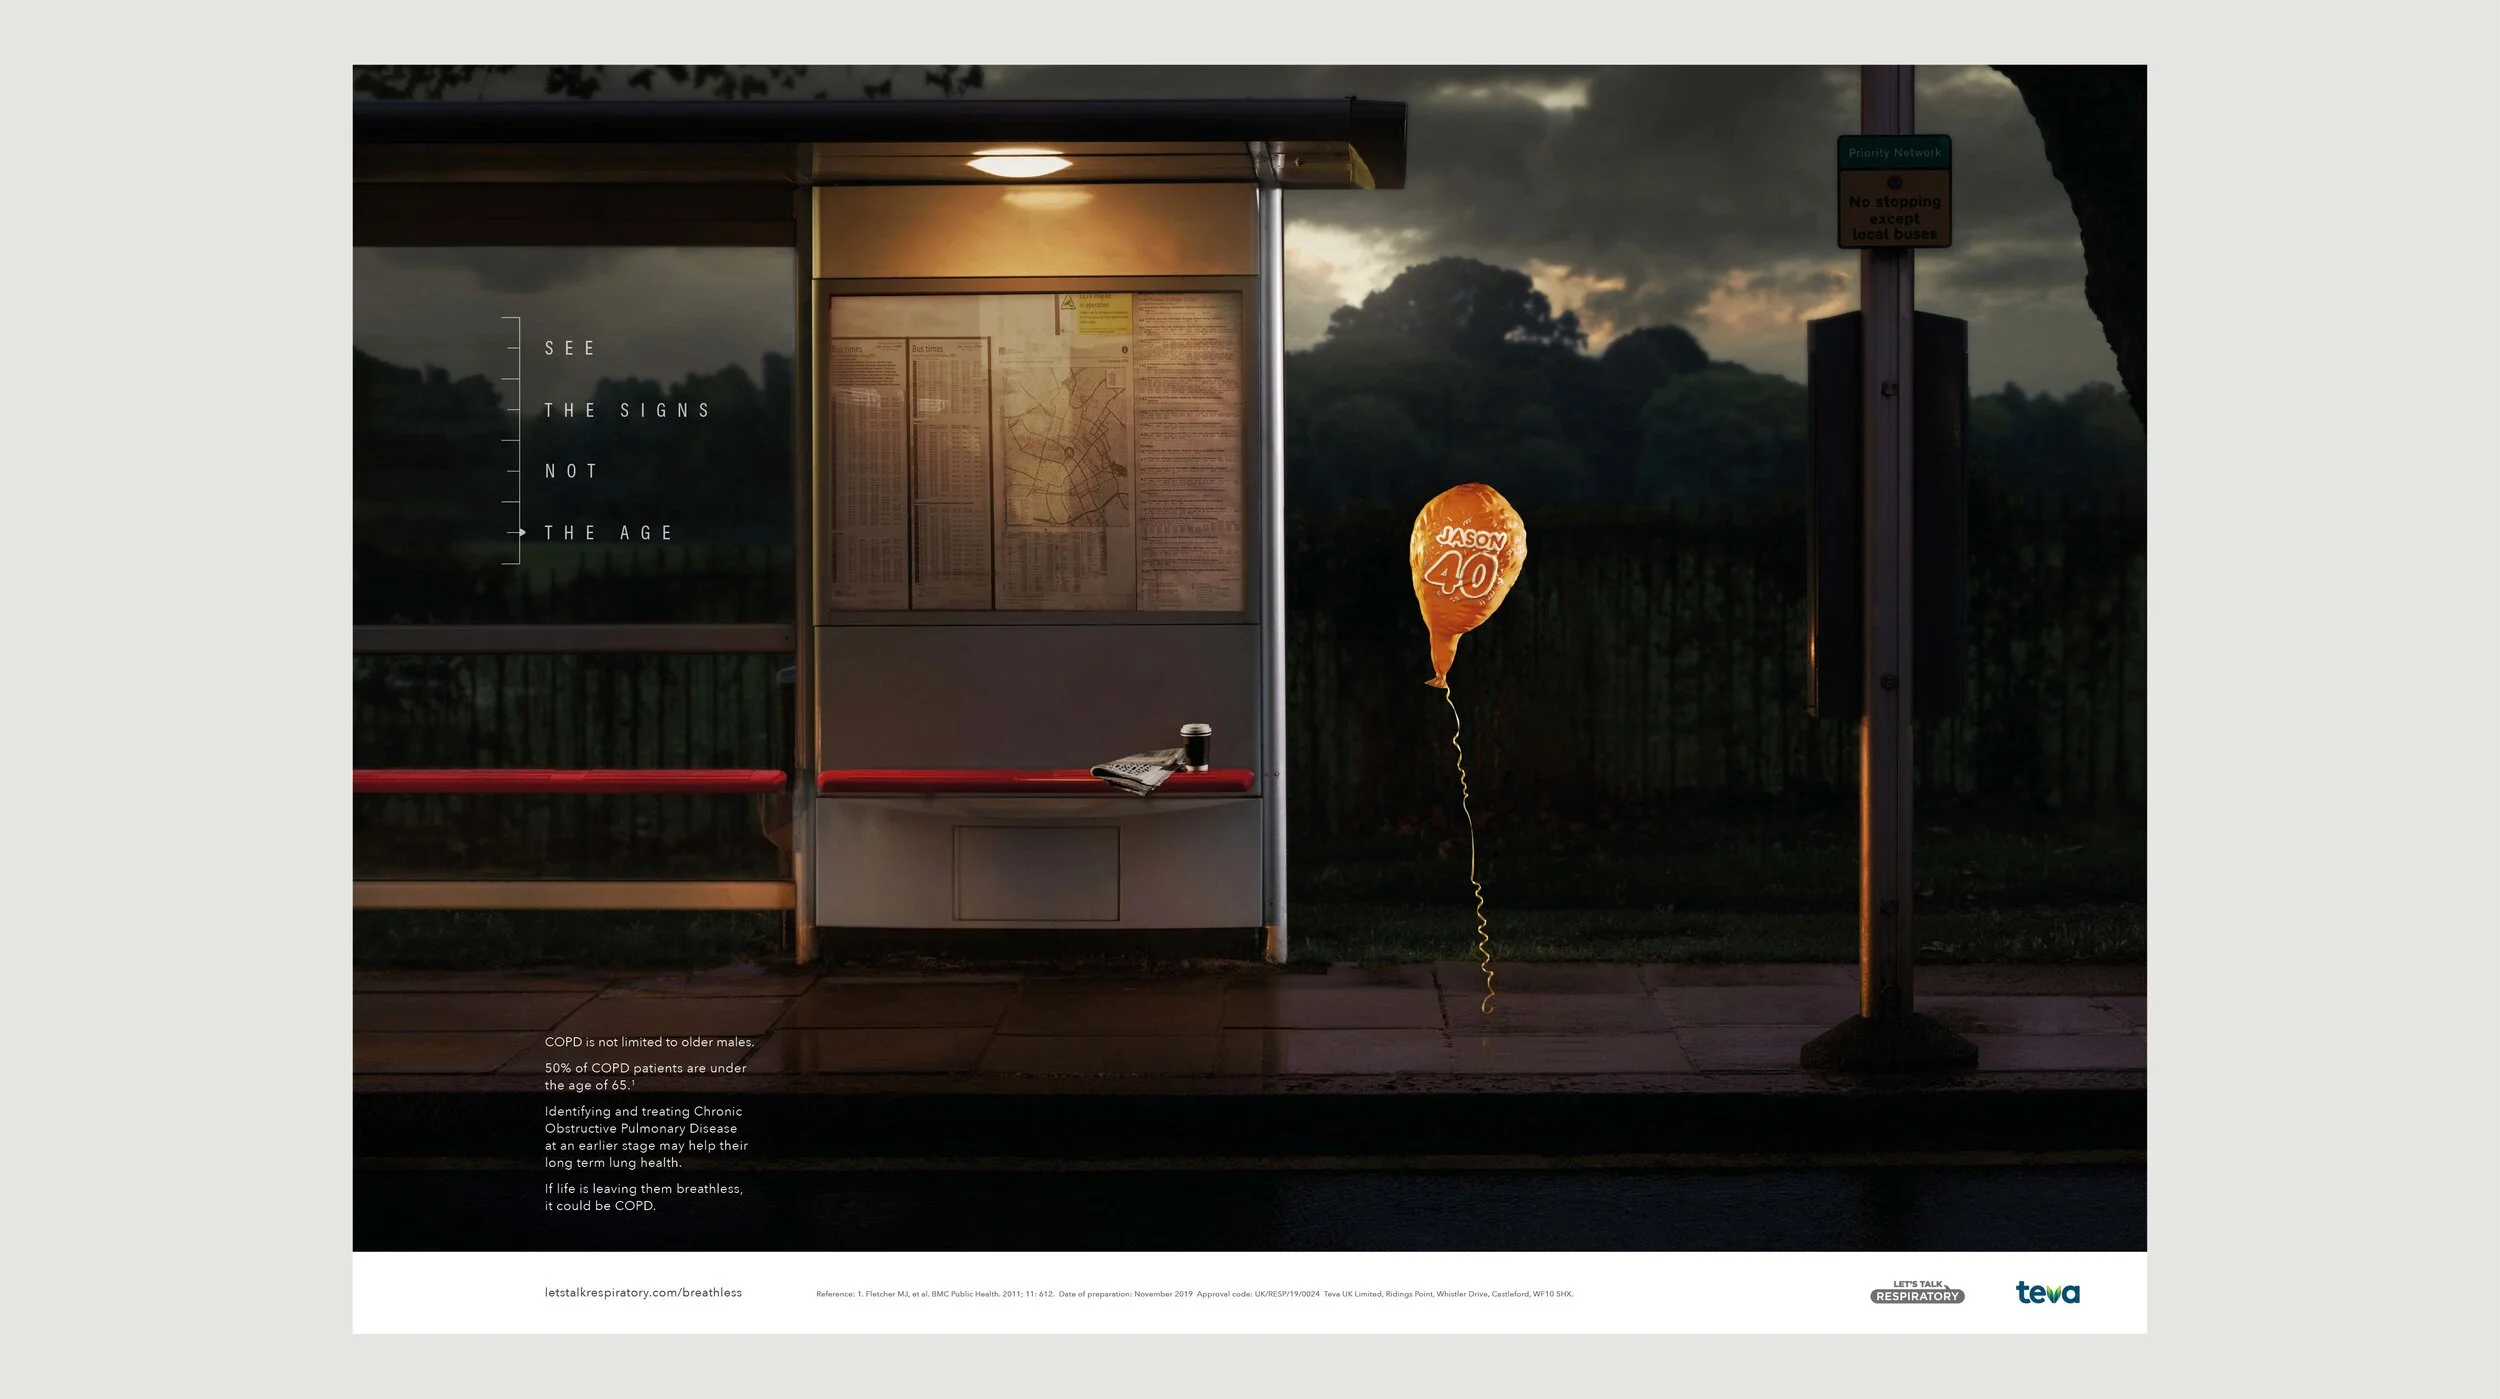Viewport: 2500px width, 1399px height.
Task: Open the letstalkrespiratory.com/breathless link
Action: 643,1292
